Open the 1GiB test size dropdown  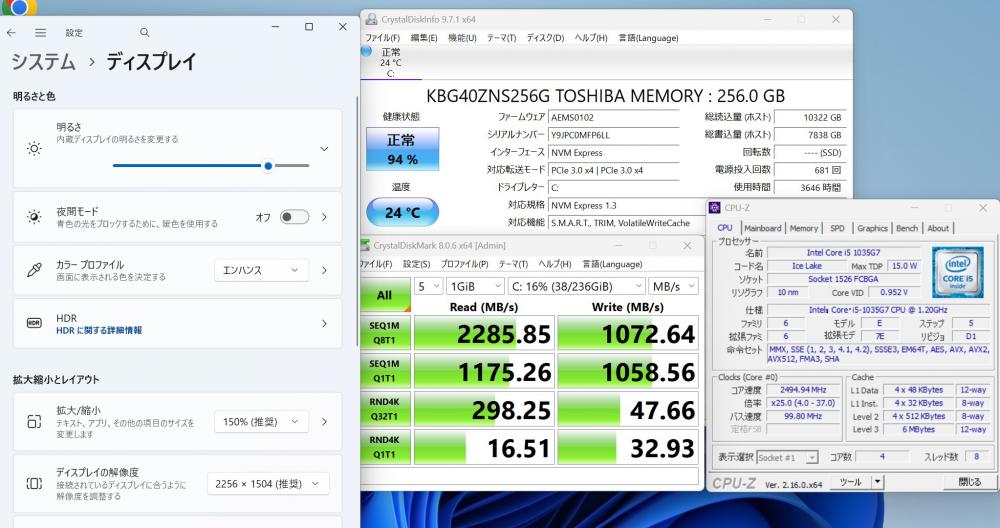(475, 286)
